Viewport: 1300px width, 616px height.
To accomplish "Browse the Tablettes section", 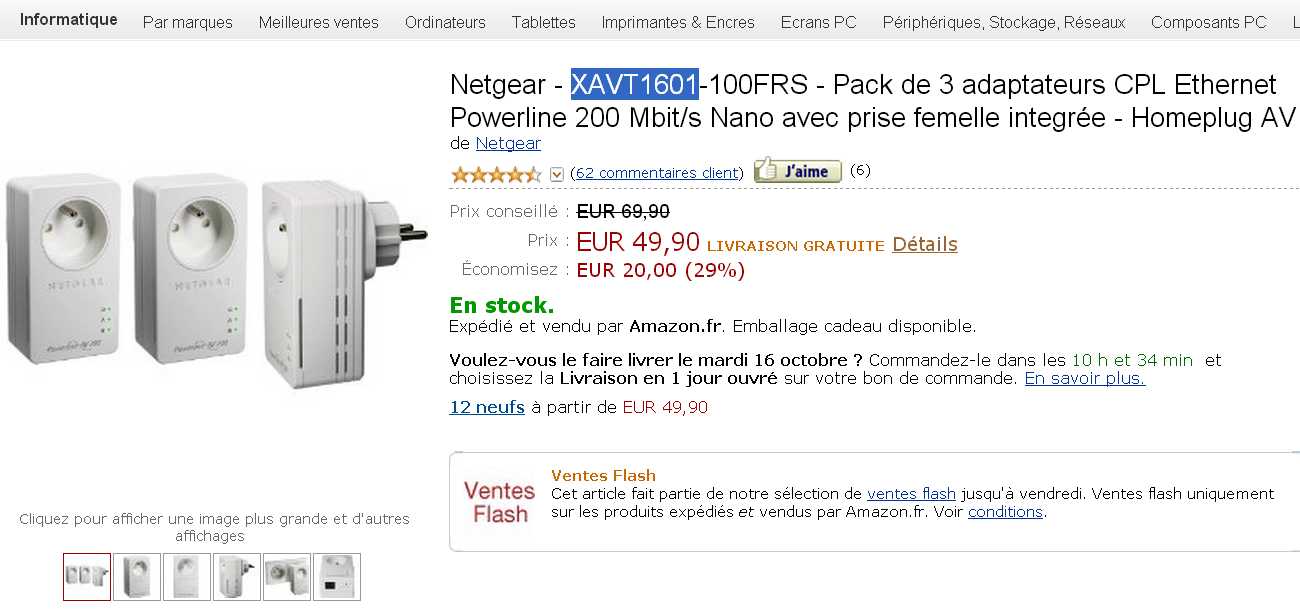I will pos(543,22).
